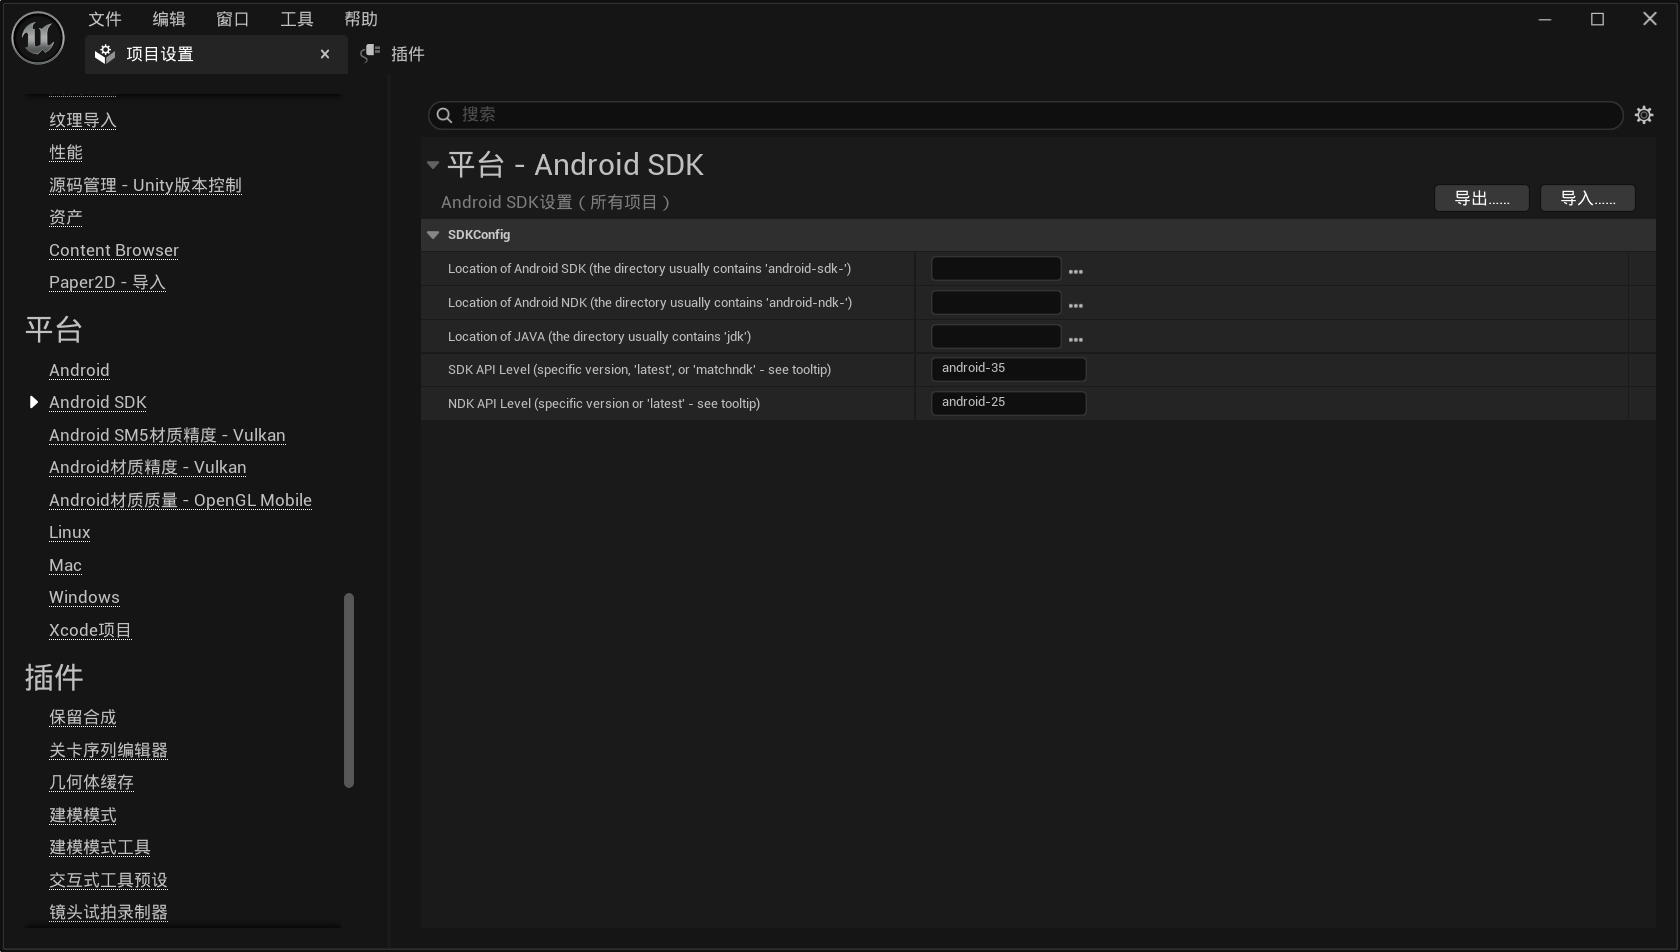Open Windows platform settings
The image size is (1680, 952).
tap(84, 597)
